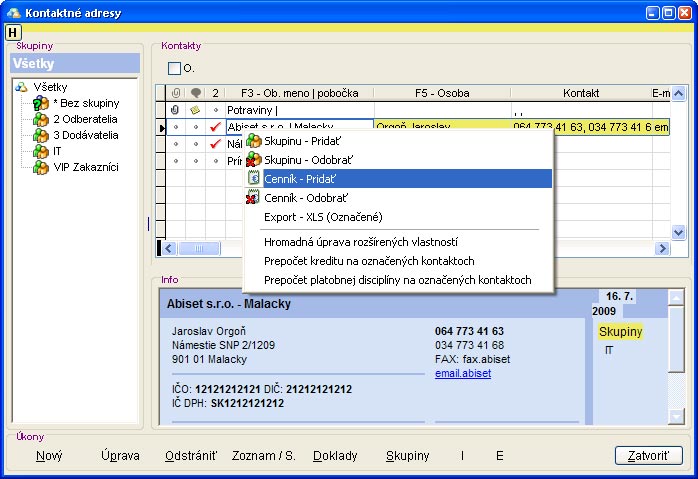Select 'Export - XLS (Označené)' menu entry

click(322, 217)
